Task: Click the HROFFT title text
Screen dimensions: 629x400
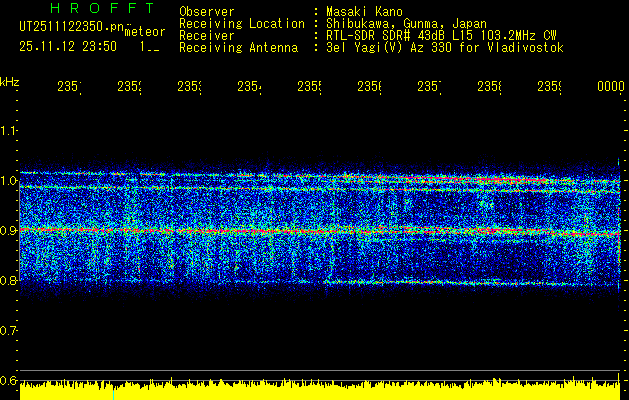Action: click(103, 8)
